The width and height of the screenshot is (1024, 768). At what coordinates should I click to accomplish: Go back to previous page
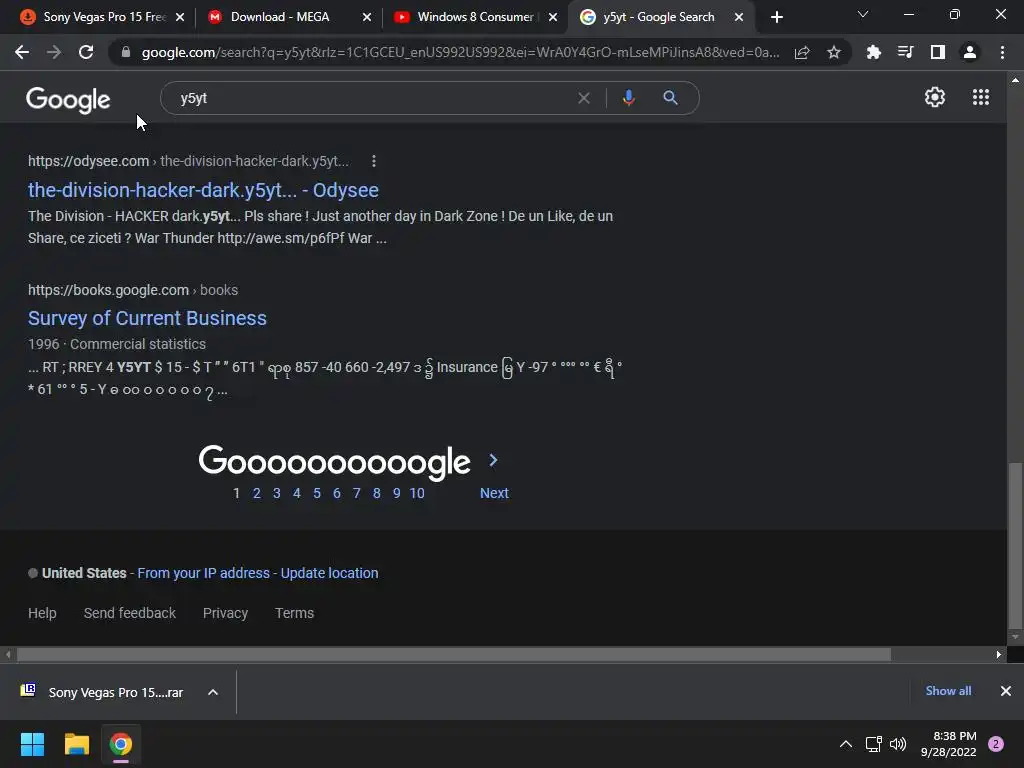[22, 52]
